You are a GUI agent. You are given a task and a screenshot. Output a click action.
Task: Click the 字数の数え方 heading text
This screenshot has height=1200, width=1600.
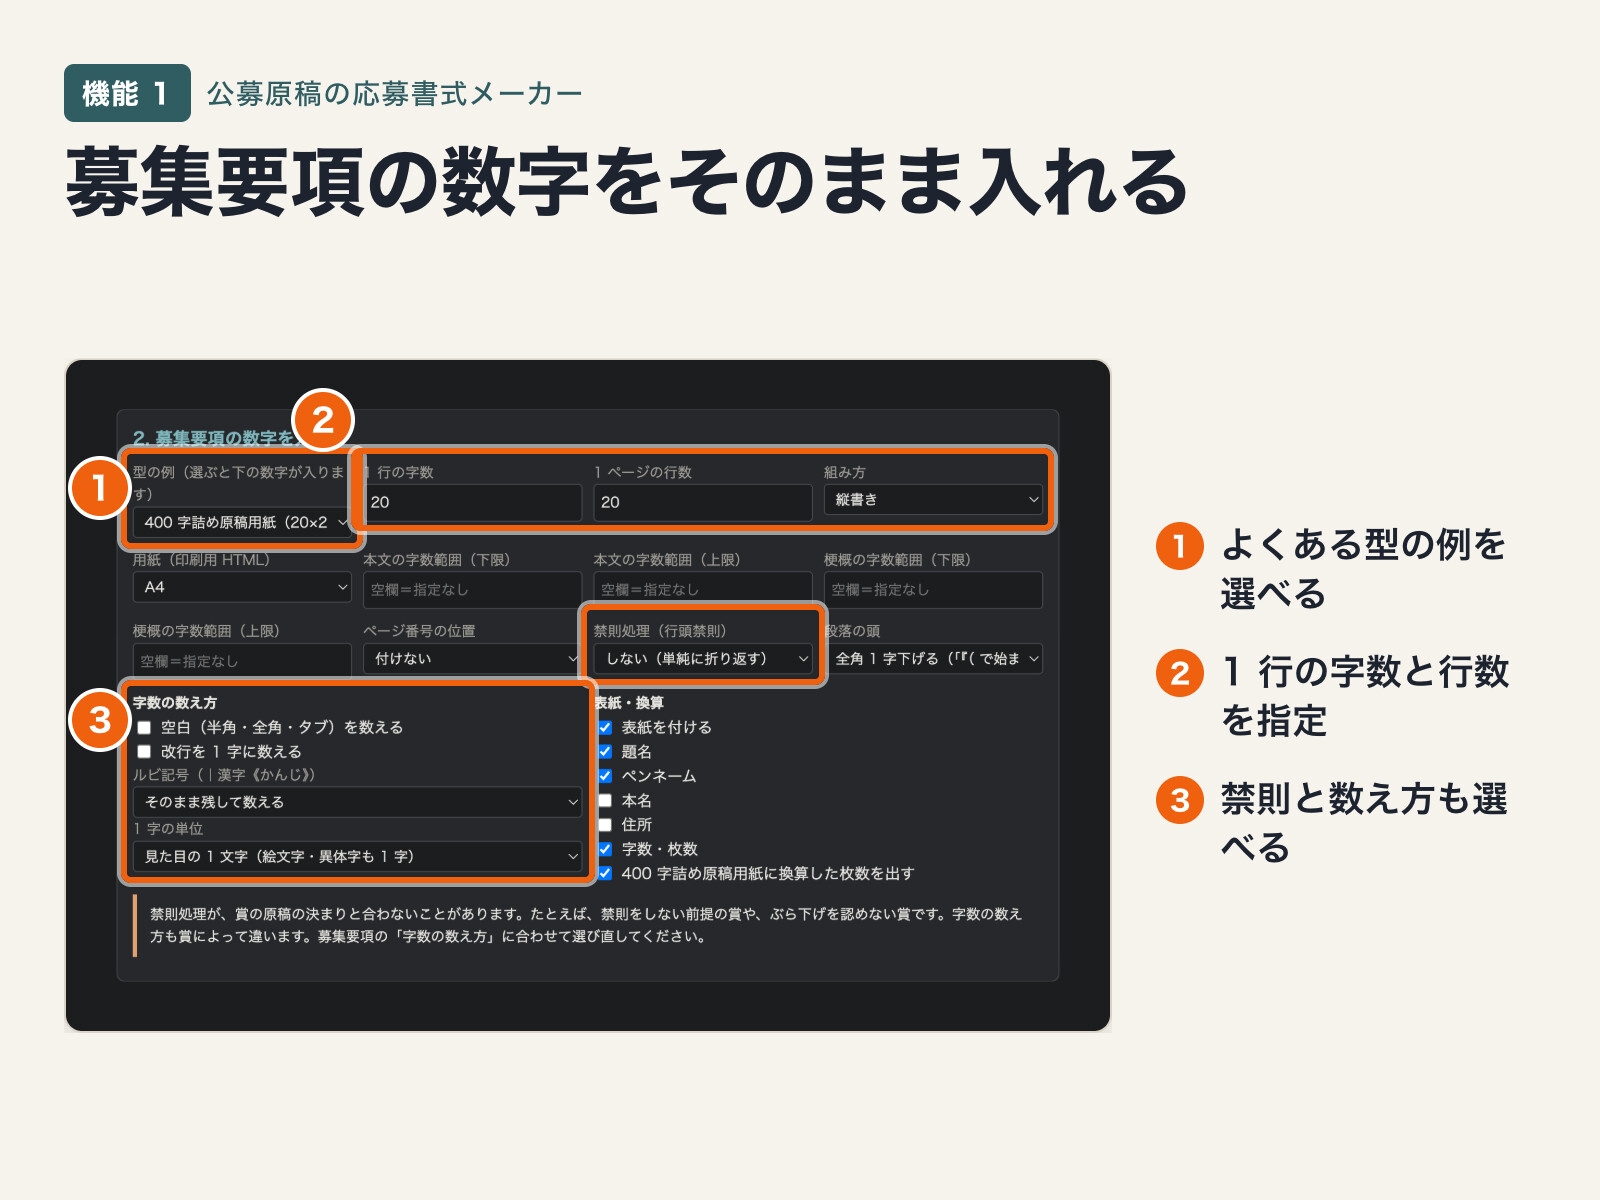(x=175, y=703)
